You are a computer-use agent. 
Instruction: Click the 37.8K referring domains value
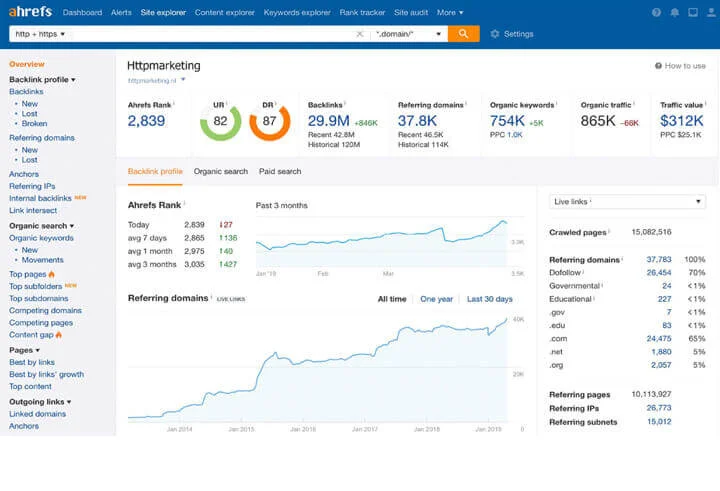tap(417, 121)
